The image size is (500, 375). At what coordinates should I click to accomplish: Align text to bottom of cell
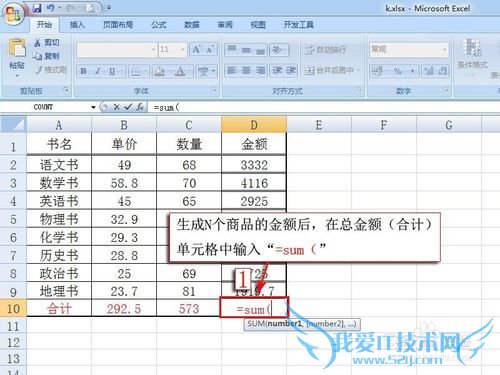coord(260,50)
